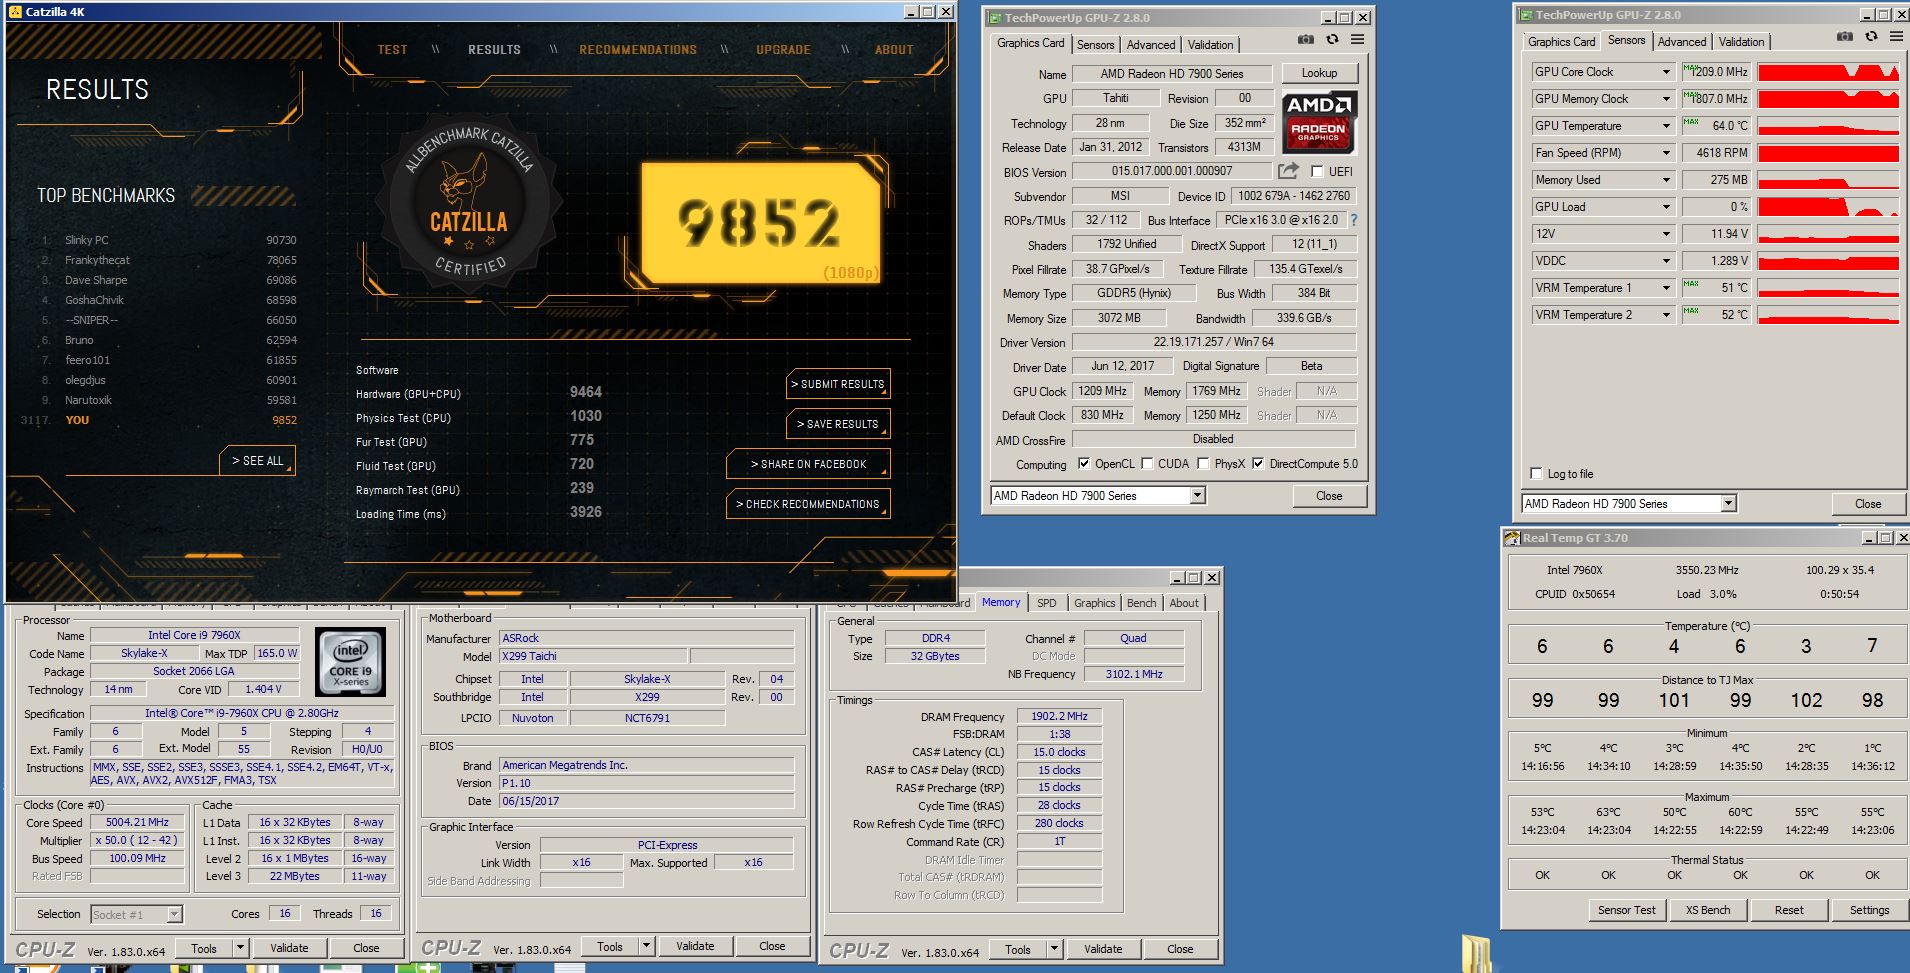Open the Fan Speed (RPM) sensor dropdown

pyautogui.click(x=1666, y=153)
